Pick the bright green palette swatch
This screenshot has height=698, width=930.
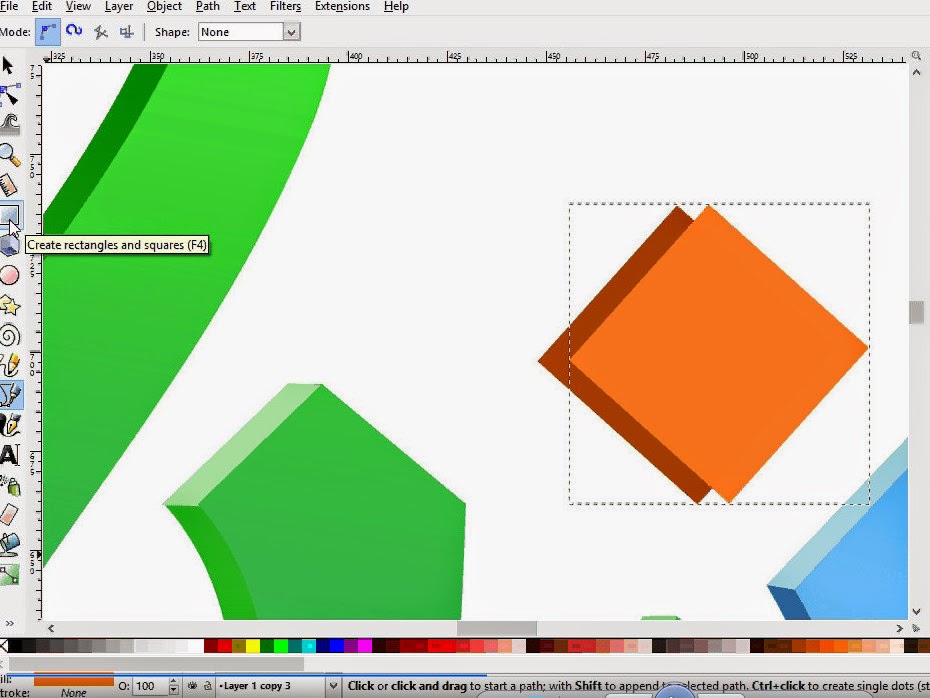(x=281, y=646)
